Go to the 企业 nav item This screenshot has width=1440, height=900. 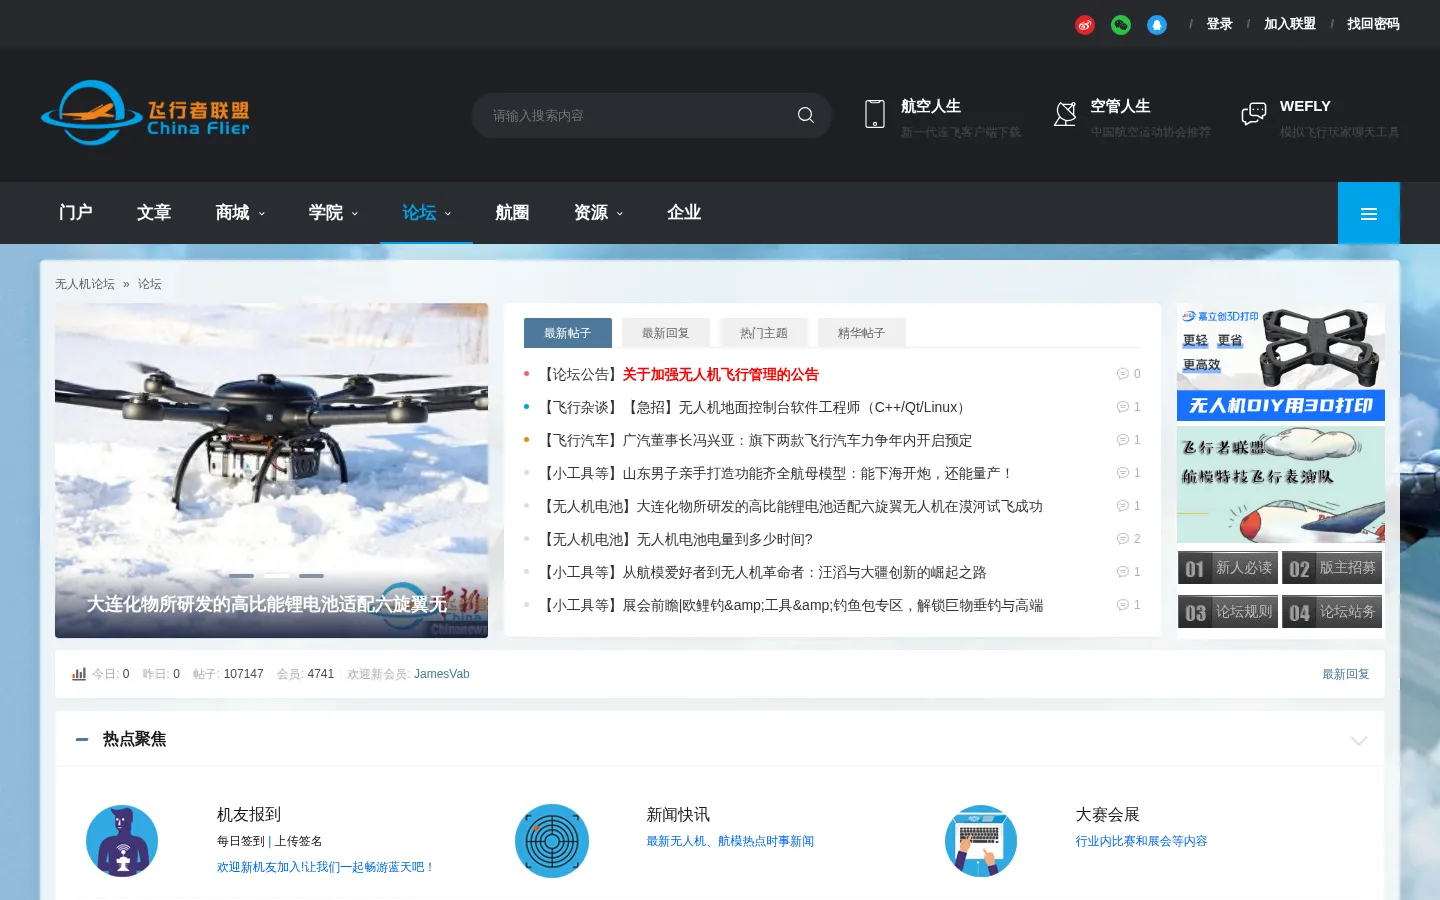(684, 213)
